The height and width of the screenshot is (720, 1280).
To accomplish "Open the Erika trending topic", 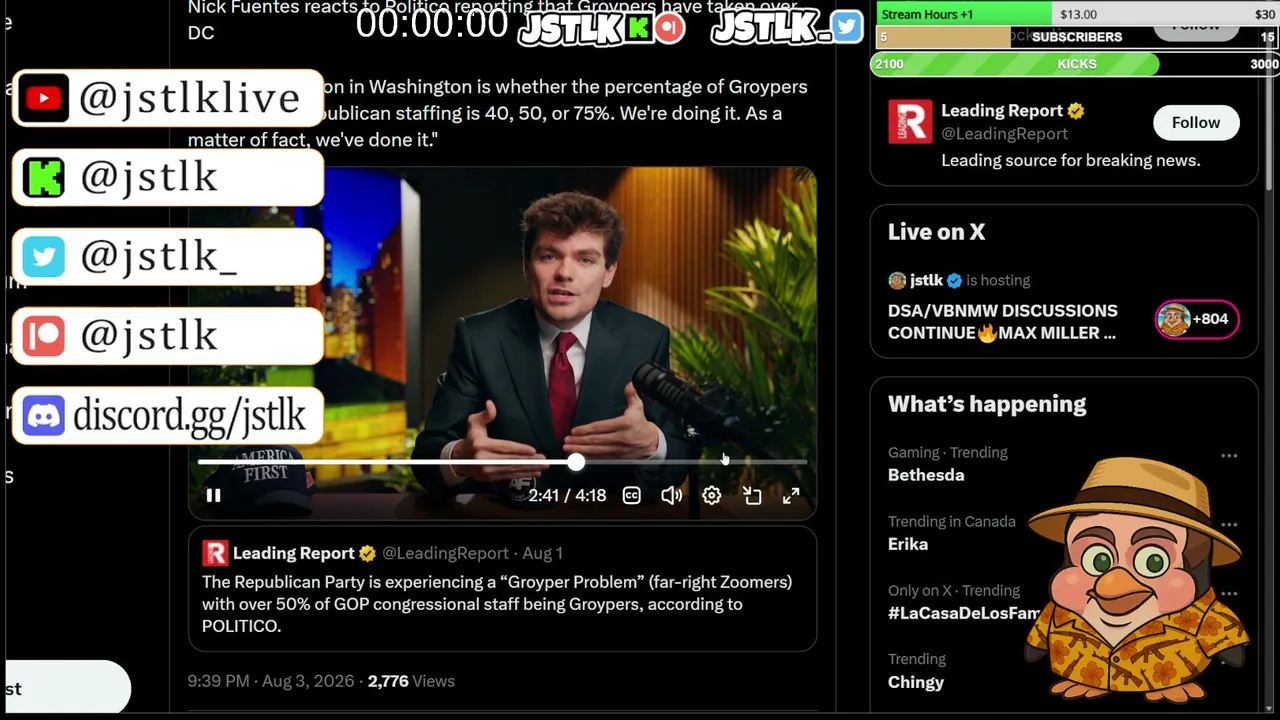I will pos(908,544).
